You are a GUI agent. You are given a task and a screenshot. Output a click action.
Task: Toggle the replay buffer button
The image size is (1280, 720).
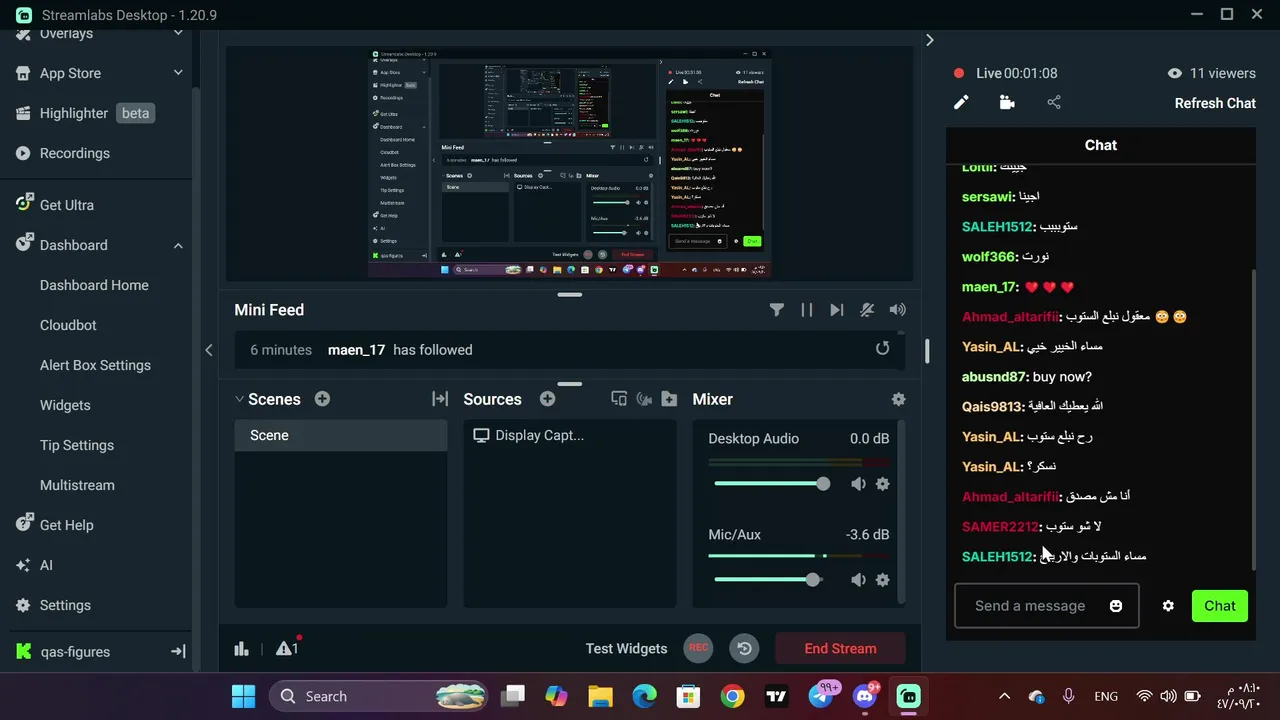744,648
